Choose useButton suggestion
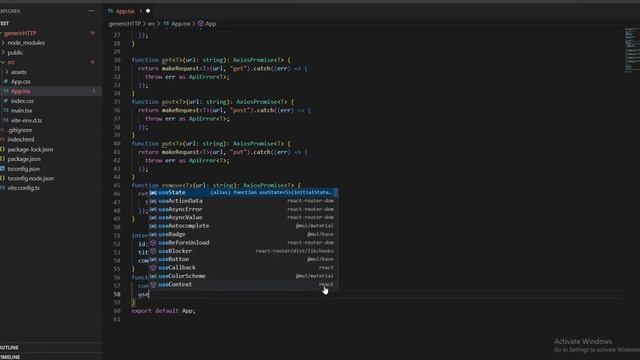The image size is (640, 360). pyautogui.click(x=243, y=259)
